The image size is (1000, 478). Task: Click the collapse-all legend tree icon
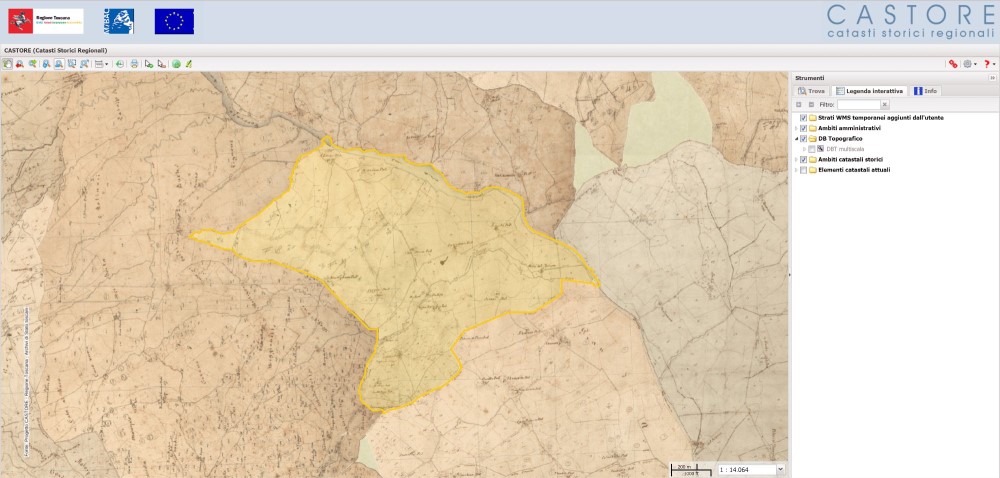[811, 105]
